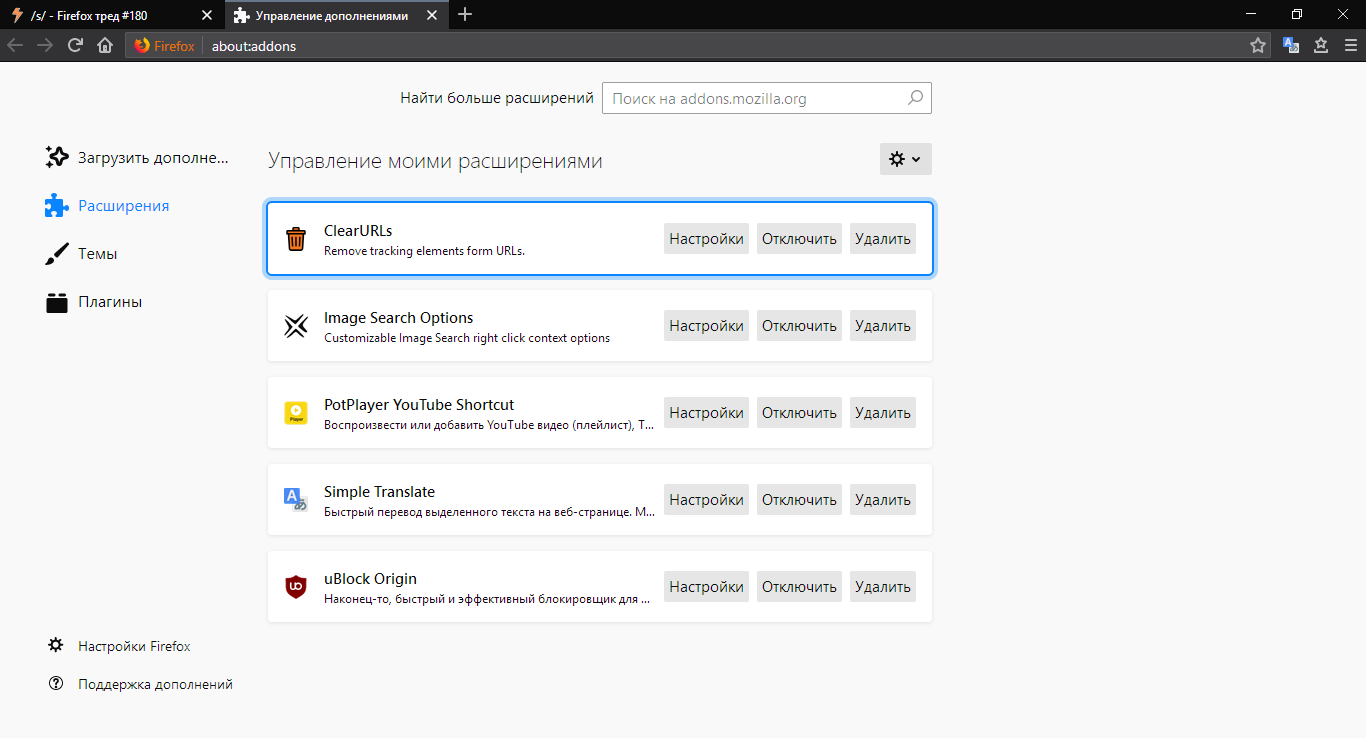This screenshot has width=1366, height=738.
Task: Select the uBlock Origin extension name
Action: click(x=370, y=579)
